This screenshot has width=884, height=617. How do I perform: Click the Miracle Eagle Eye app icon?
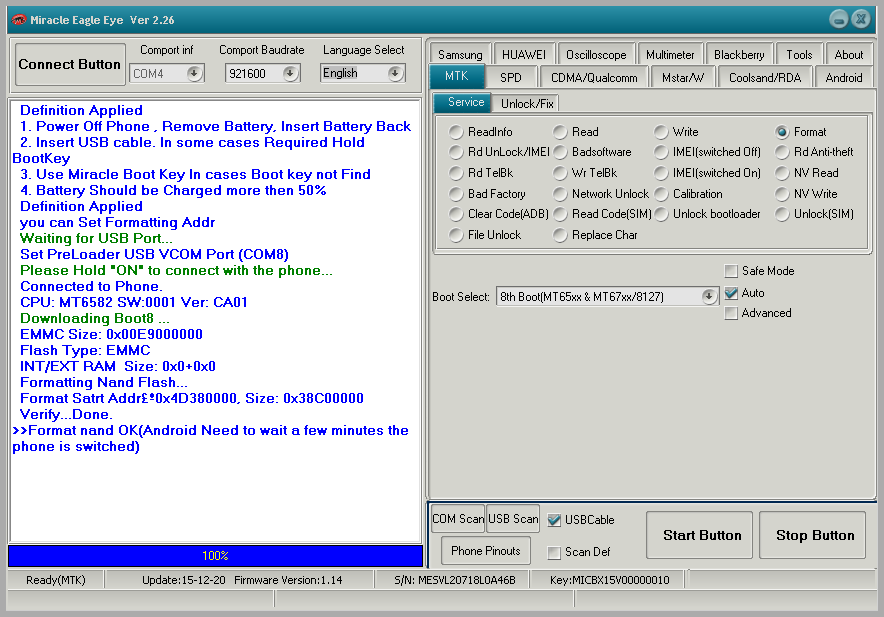click(x=19, y=20)
